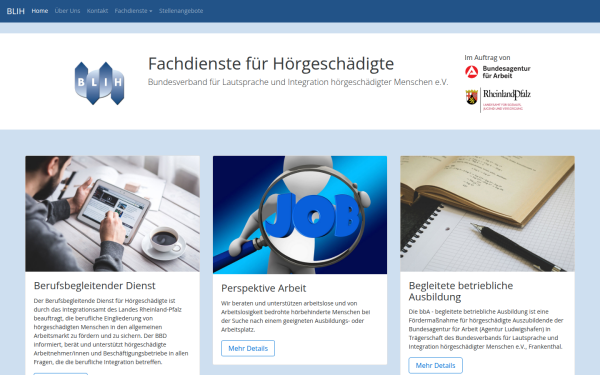Open the Stellenangebote page
Image resolution: width=600 pixels, height=375 pixels.
[181, 11]
